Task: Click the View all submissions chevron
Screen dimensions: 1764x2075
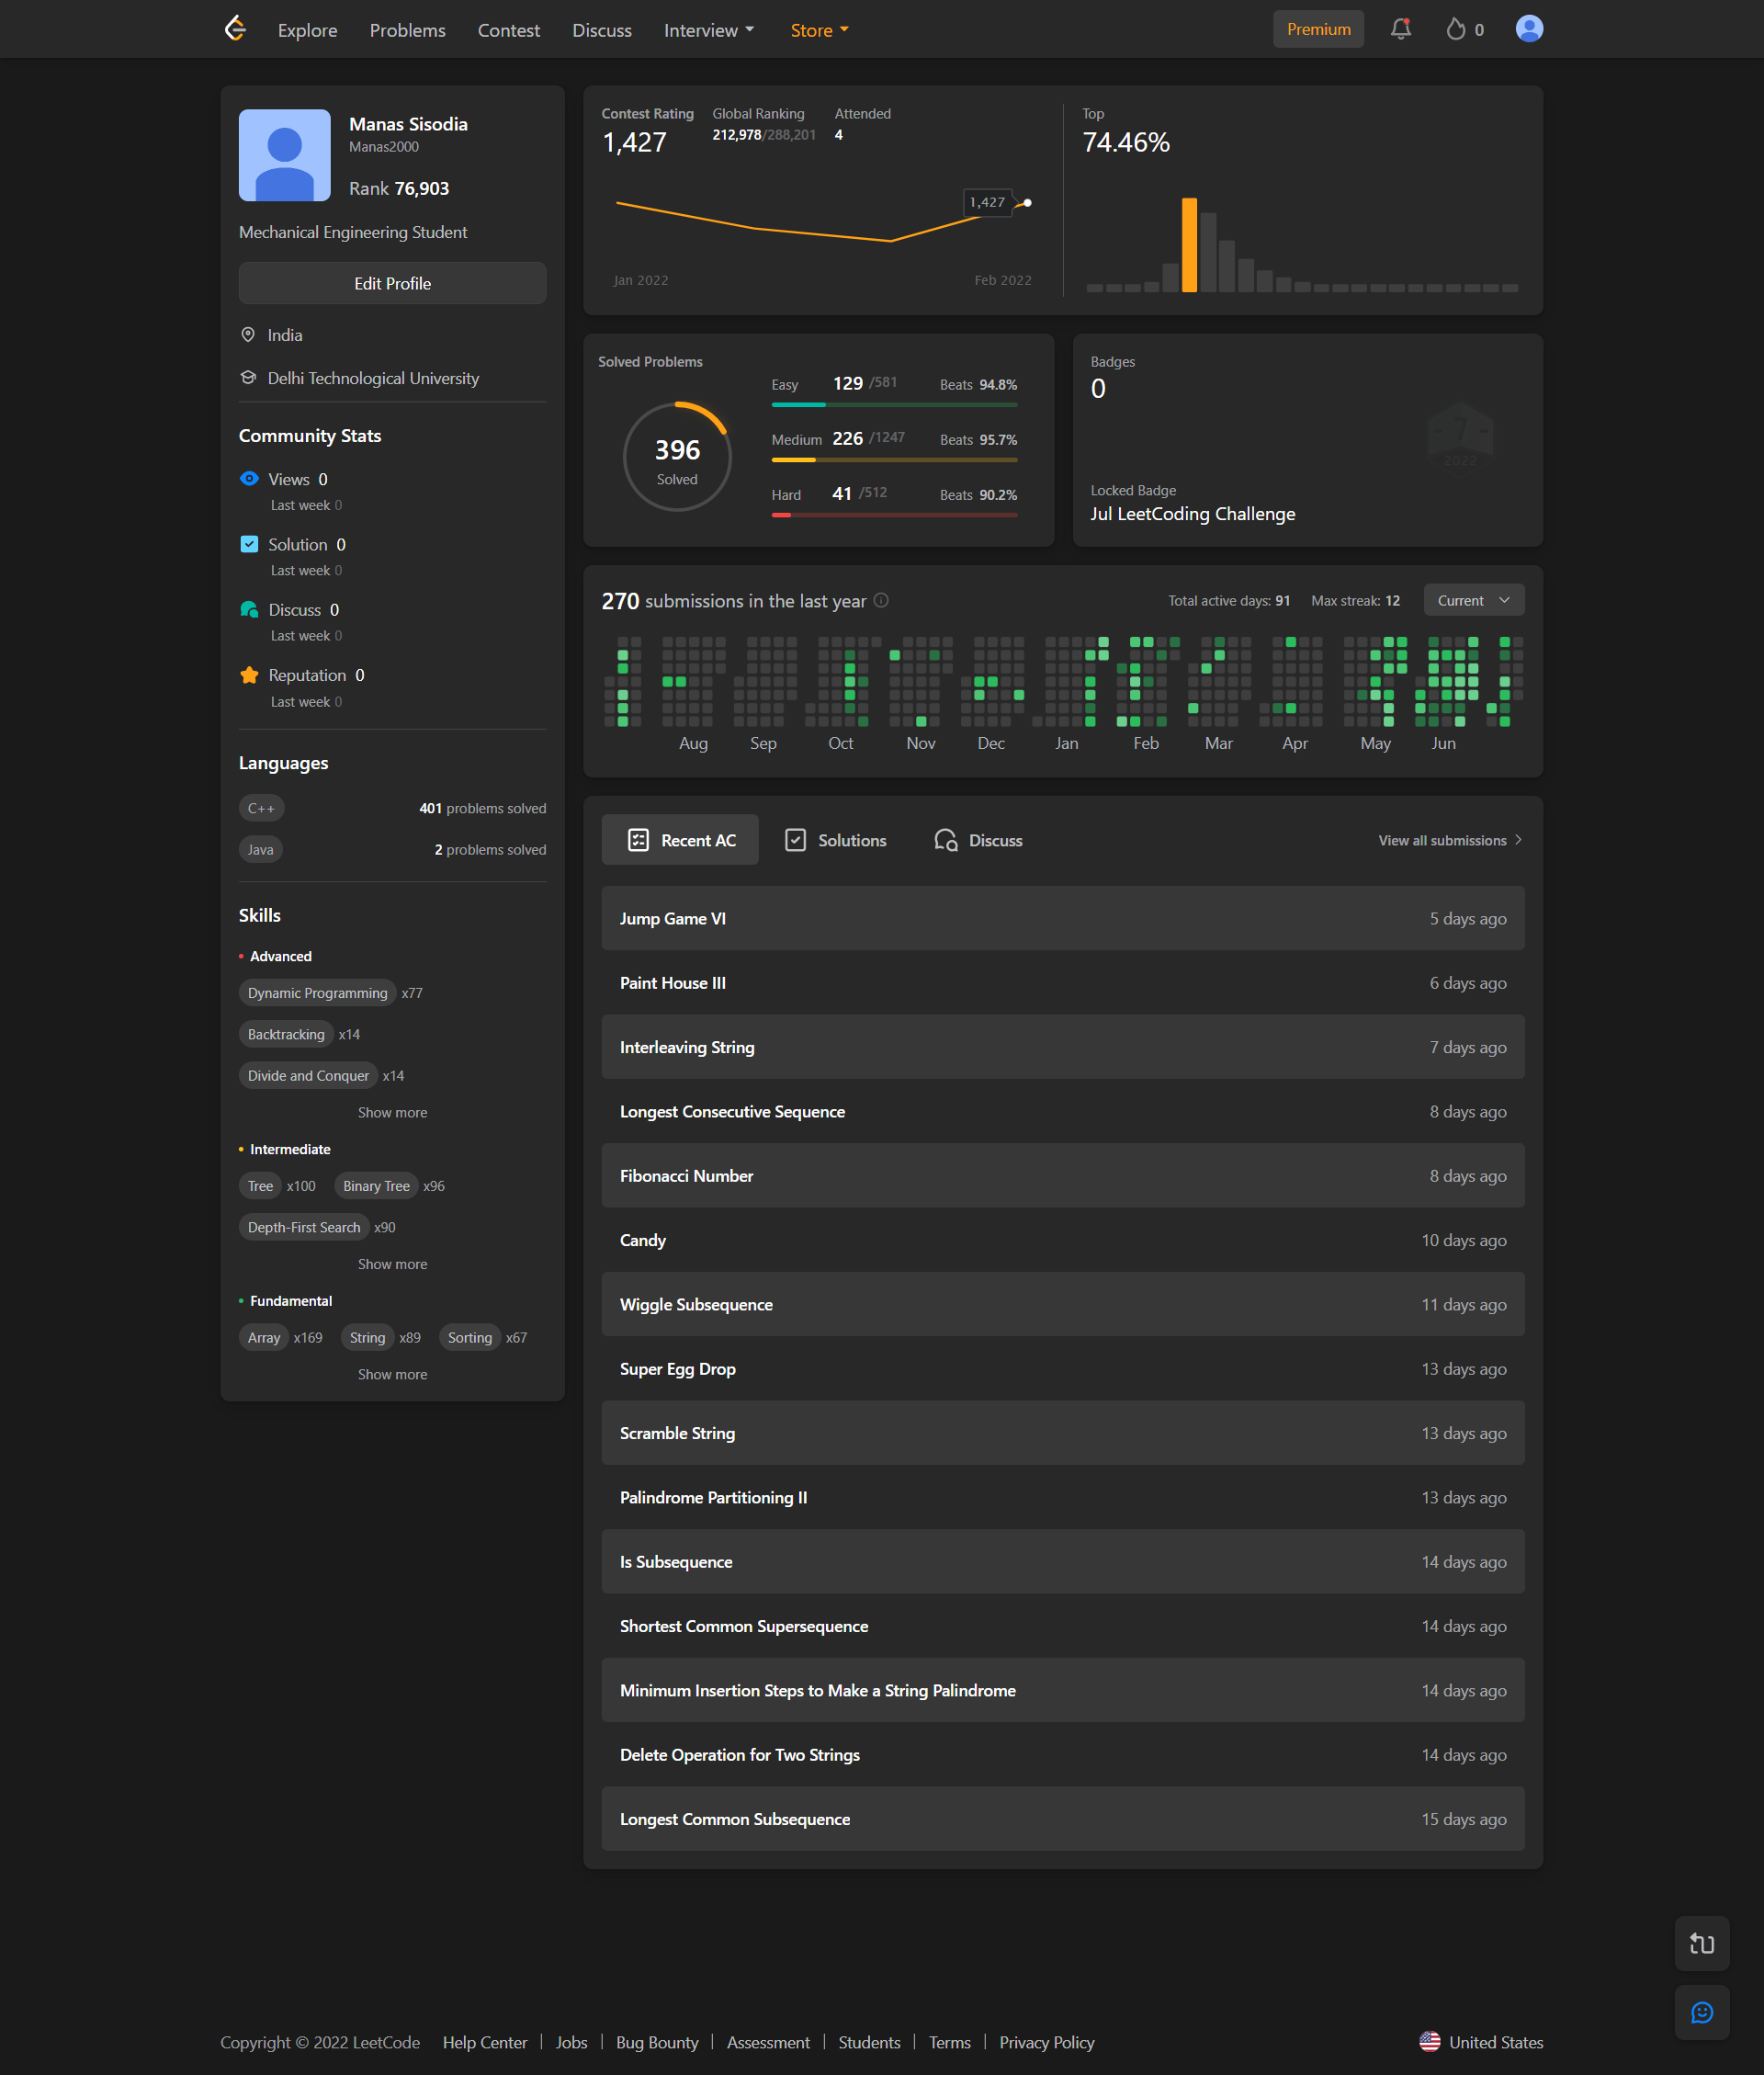Action: 1518,840
